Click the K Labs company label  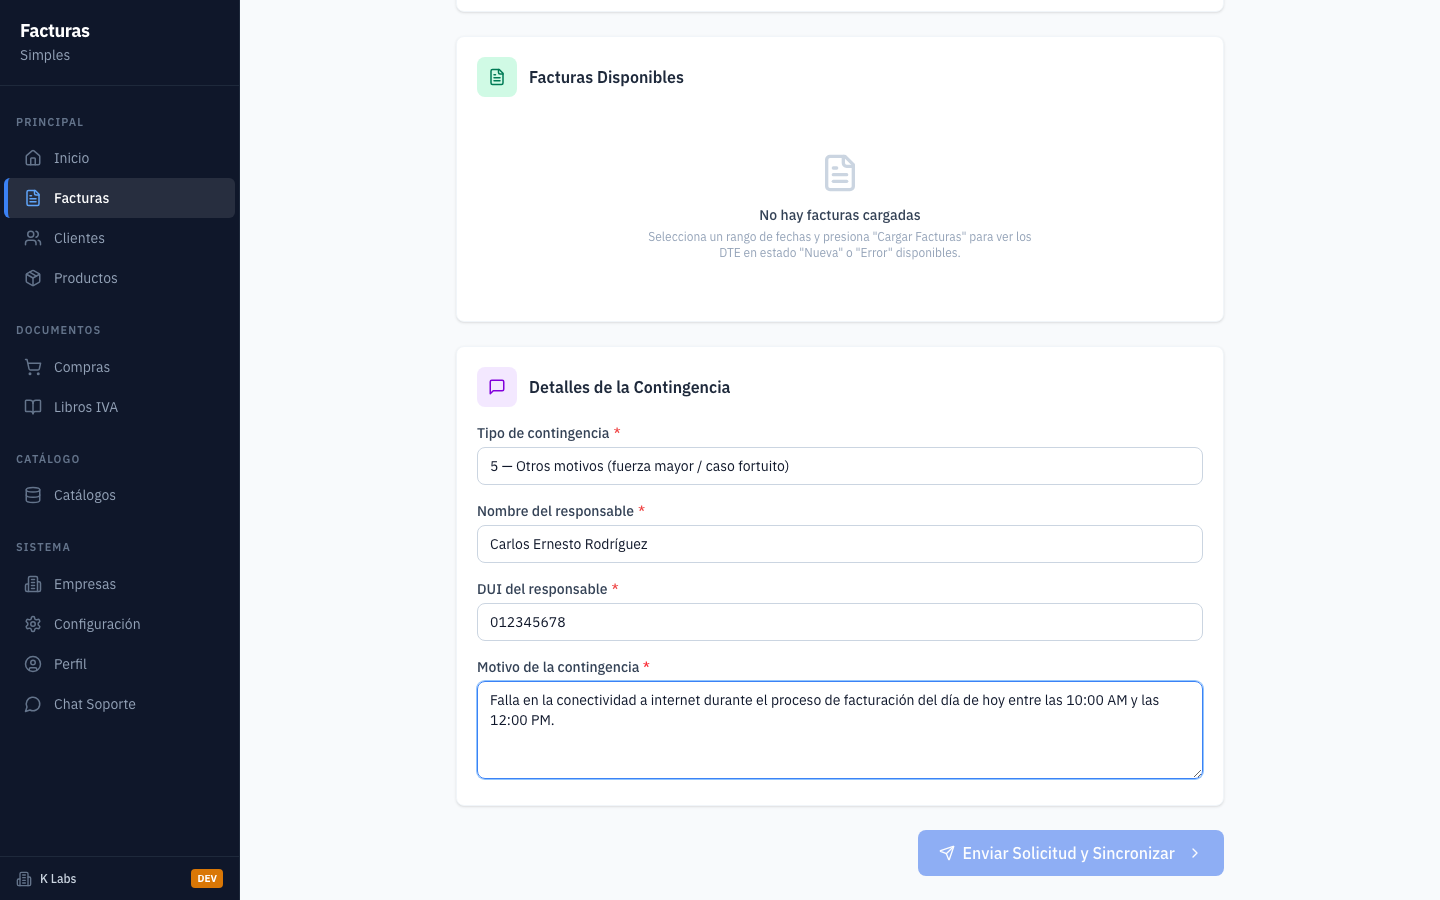click(58, 879)
